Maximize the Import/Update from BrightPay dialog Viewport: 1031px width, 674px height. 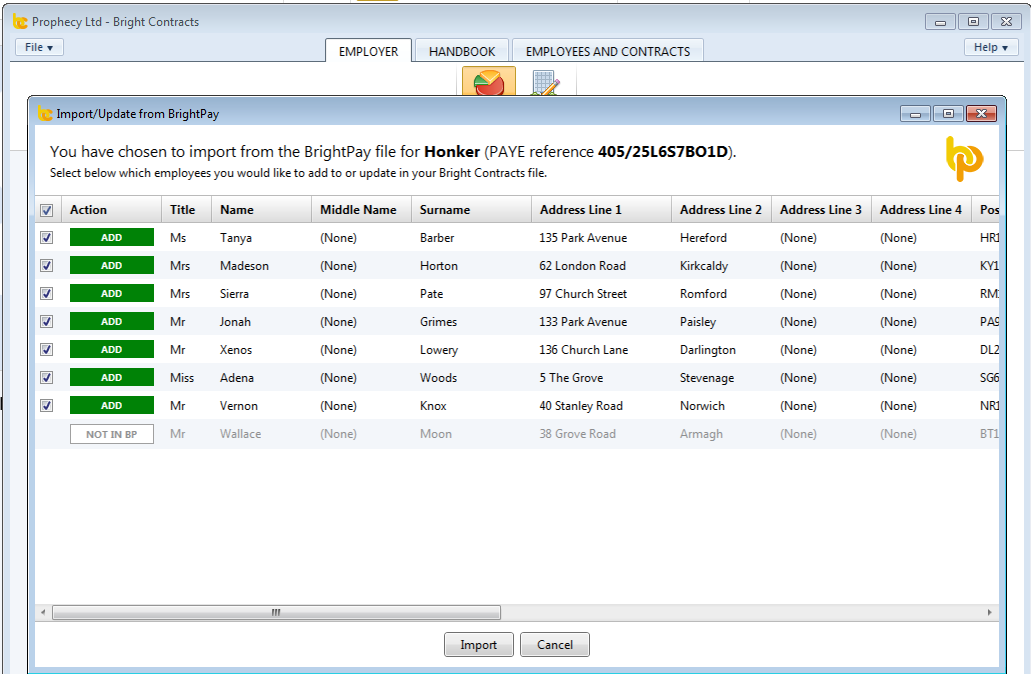click(948, 114)
